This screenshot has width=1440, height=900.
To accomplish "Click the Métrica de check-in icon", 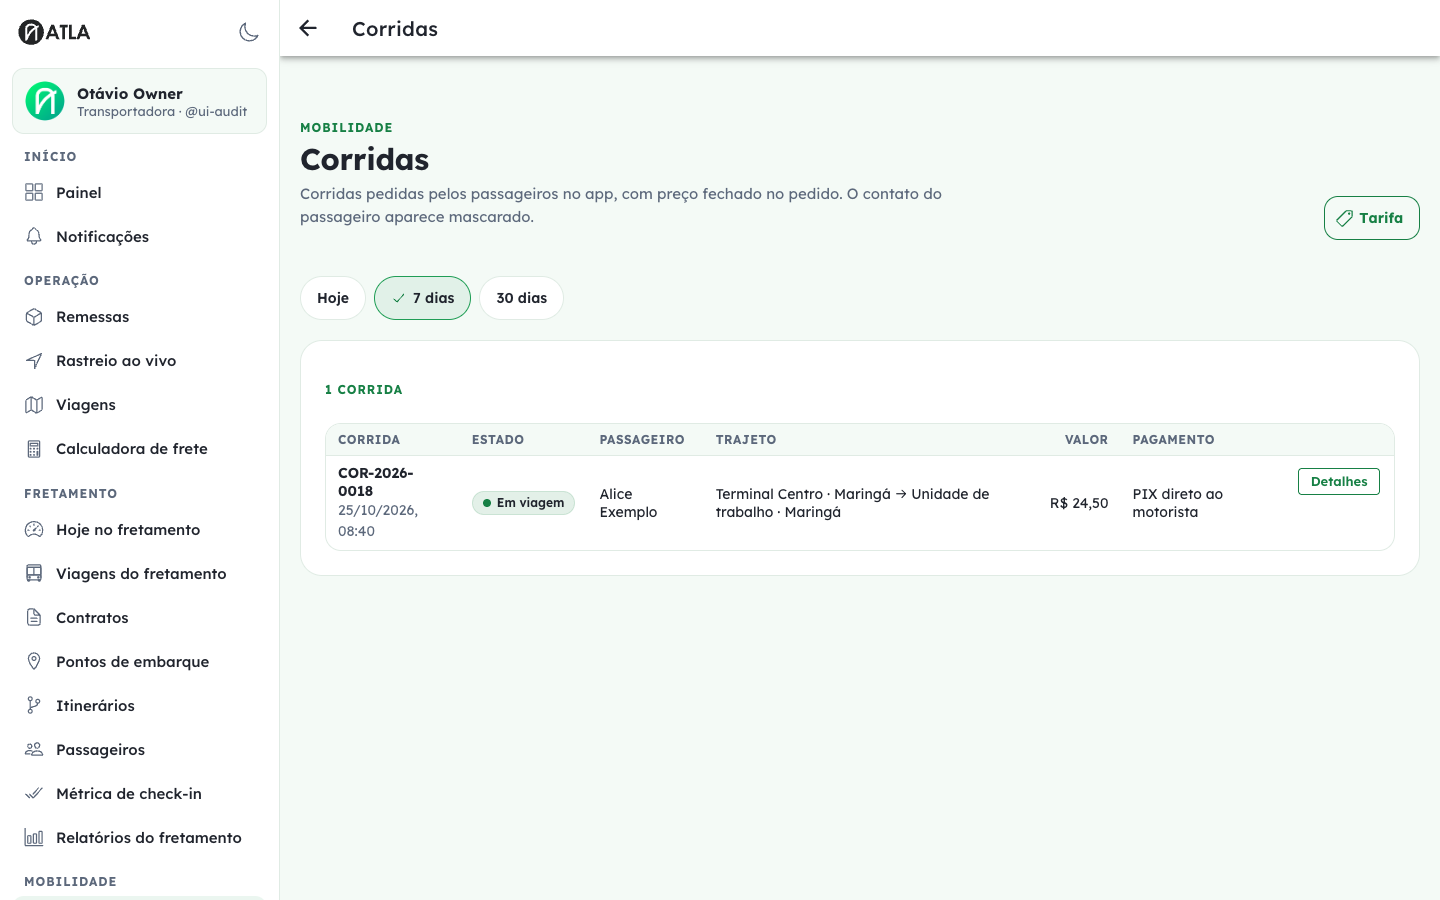I will (34, 793).
